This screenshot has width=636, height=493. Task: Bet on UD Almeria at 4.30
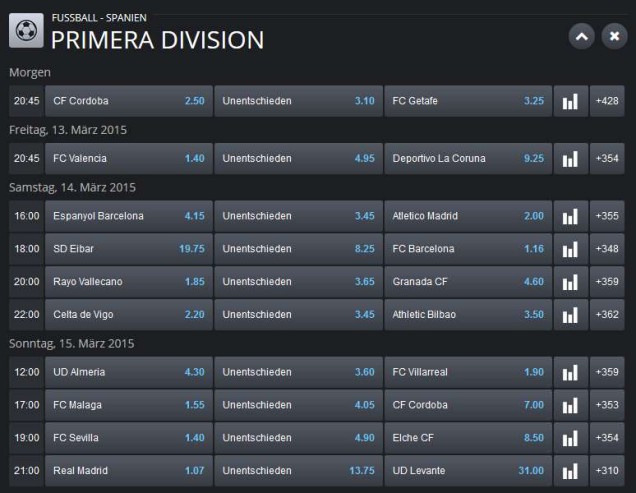129,372
